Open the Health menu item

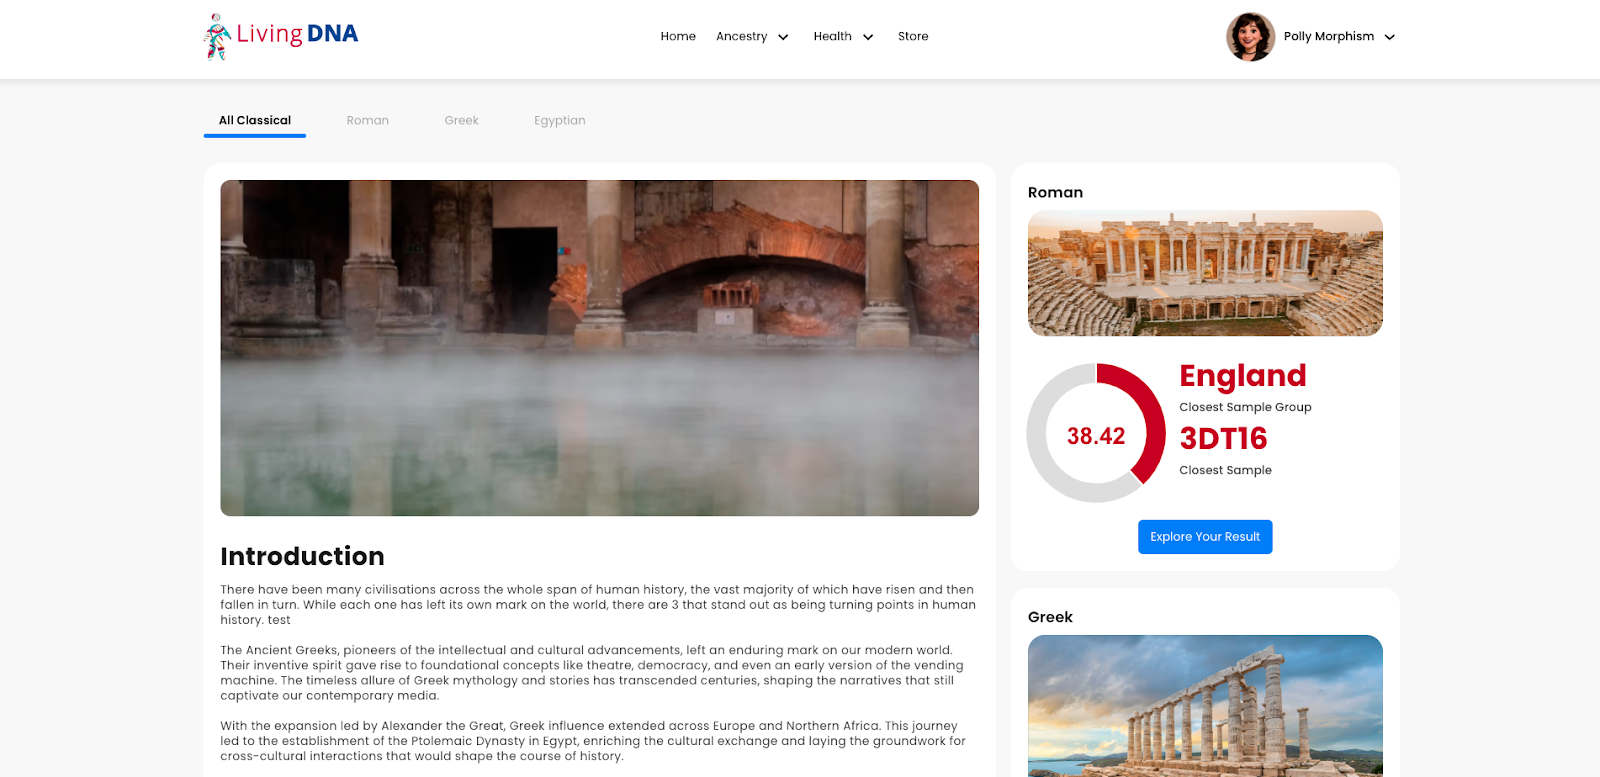832,36
